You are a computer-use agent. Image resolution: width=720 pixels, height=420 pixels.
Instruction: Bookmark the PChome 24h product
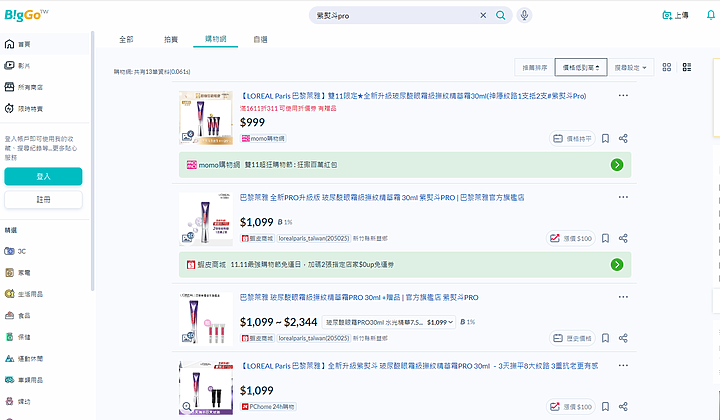605,407
